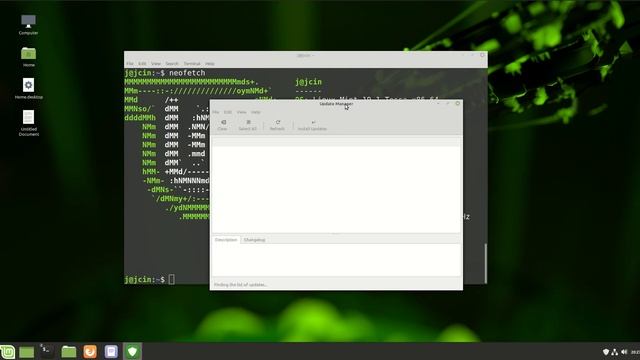The image size is (640, 360).
Task: Click the terminal window scrollbar
Action: point(486,263)
